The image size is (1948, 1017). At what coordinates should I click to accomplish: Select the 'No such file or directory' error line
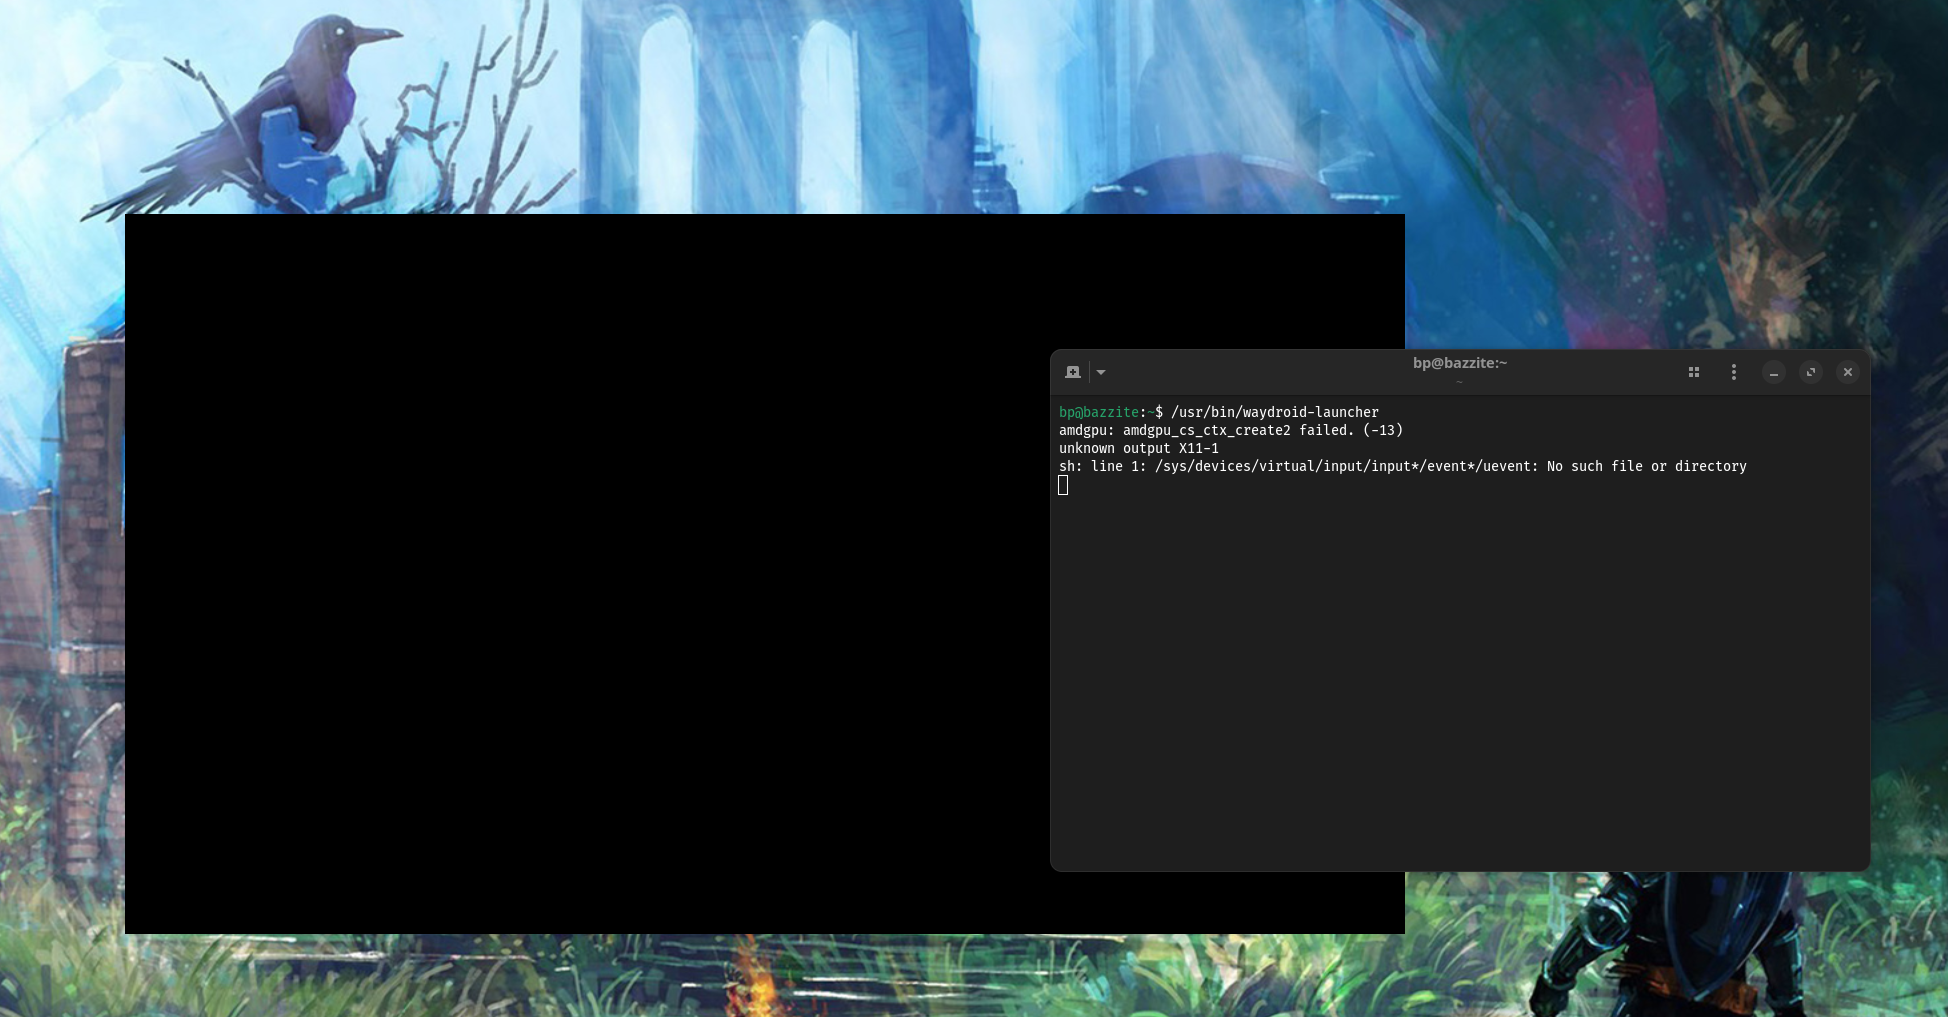pyautogui.click(x=1403, y=466)
